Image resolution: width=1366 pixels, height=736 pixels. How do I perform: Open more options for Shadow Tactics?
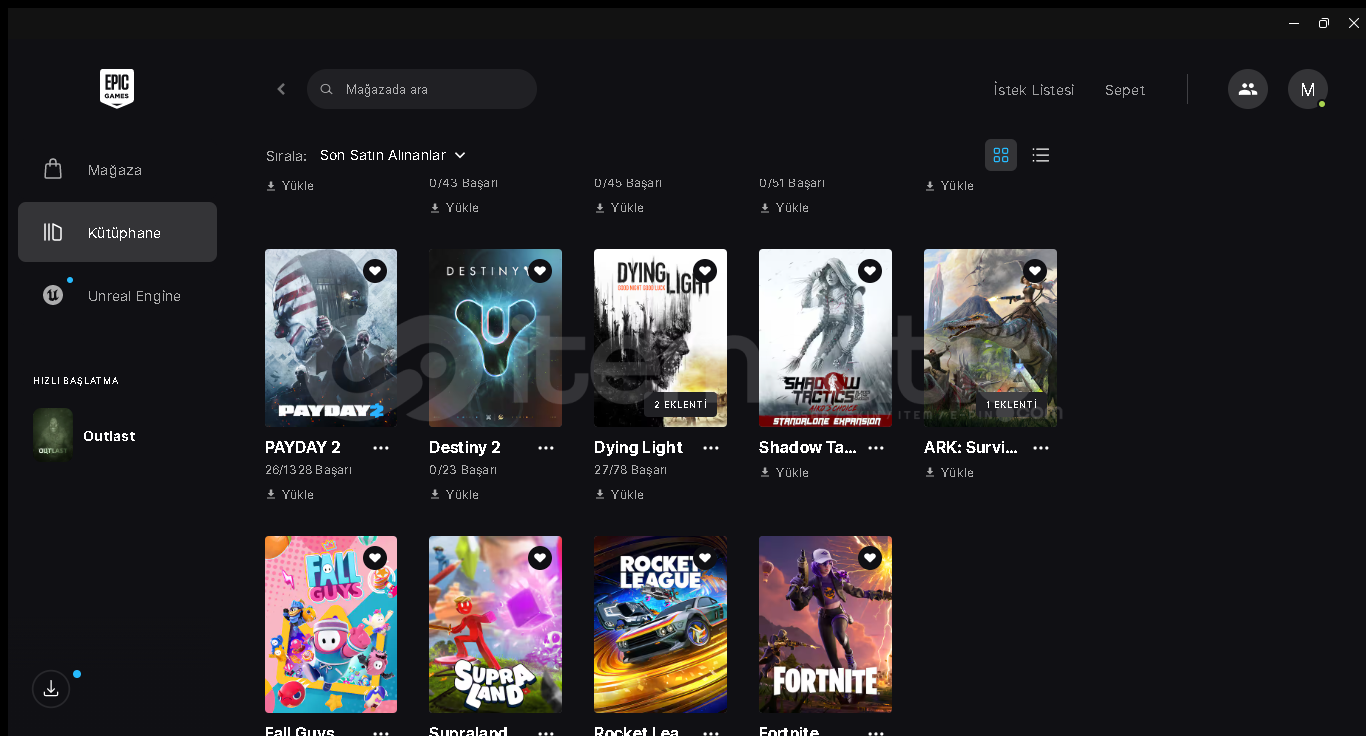pos(876,448)
